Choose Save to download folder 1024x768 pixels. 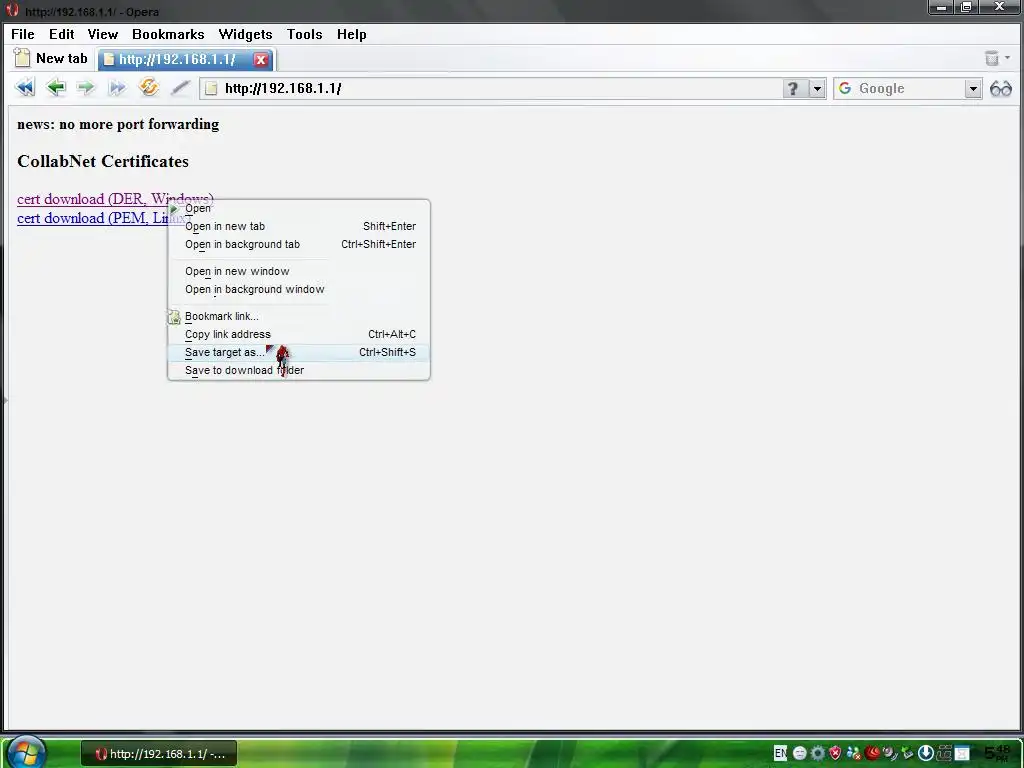pos(298,370)
